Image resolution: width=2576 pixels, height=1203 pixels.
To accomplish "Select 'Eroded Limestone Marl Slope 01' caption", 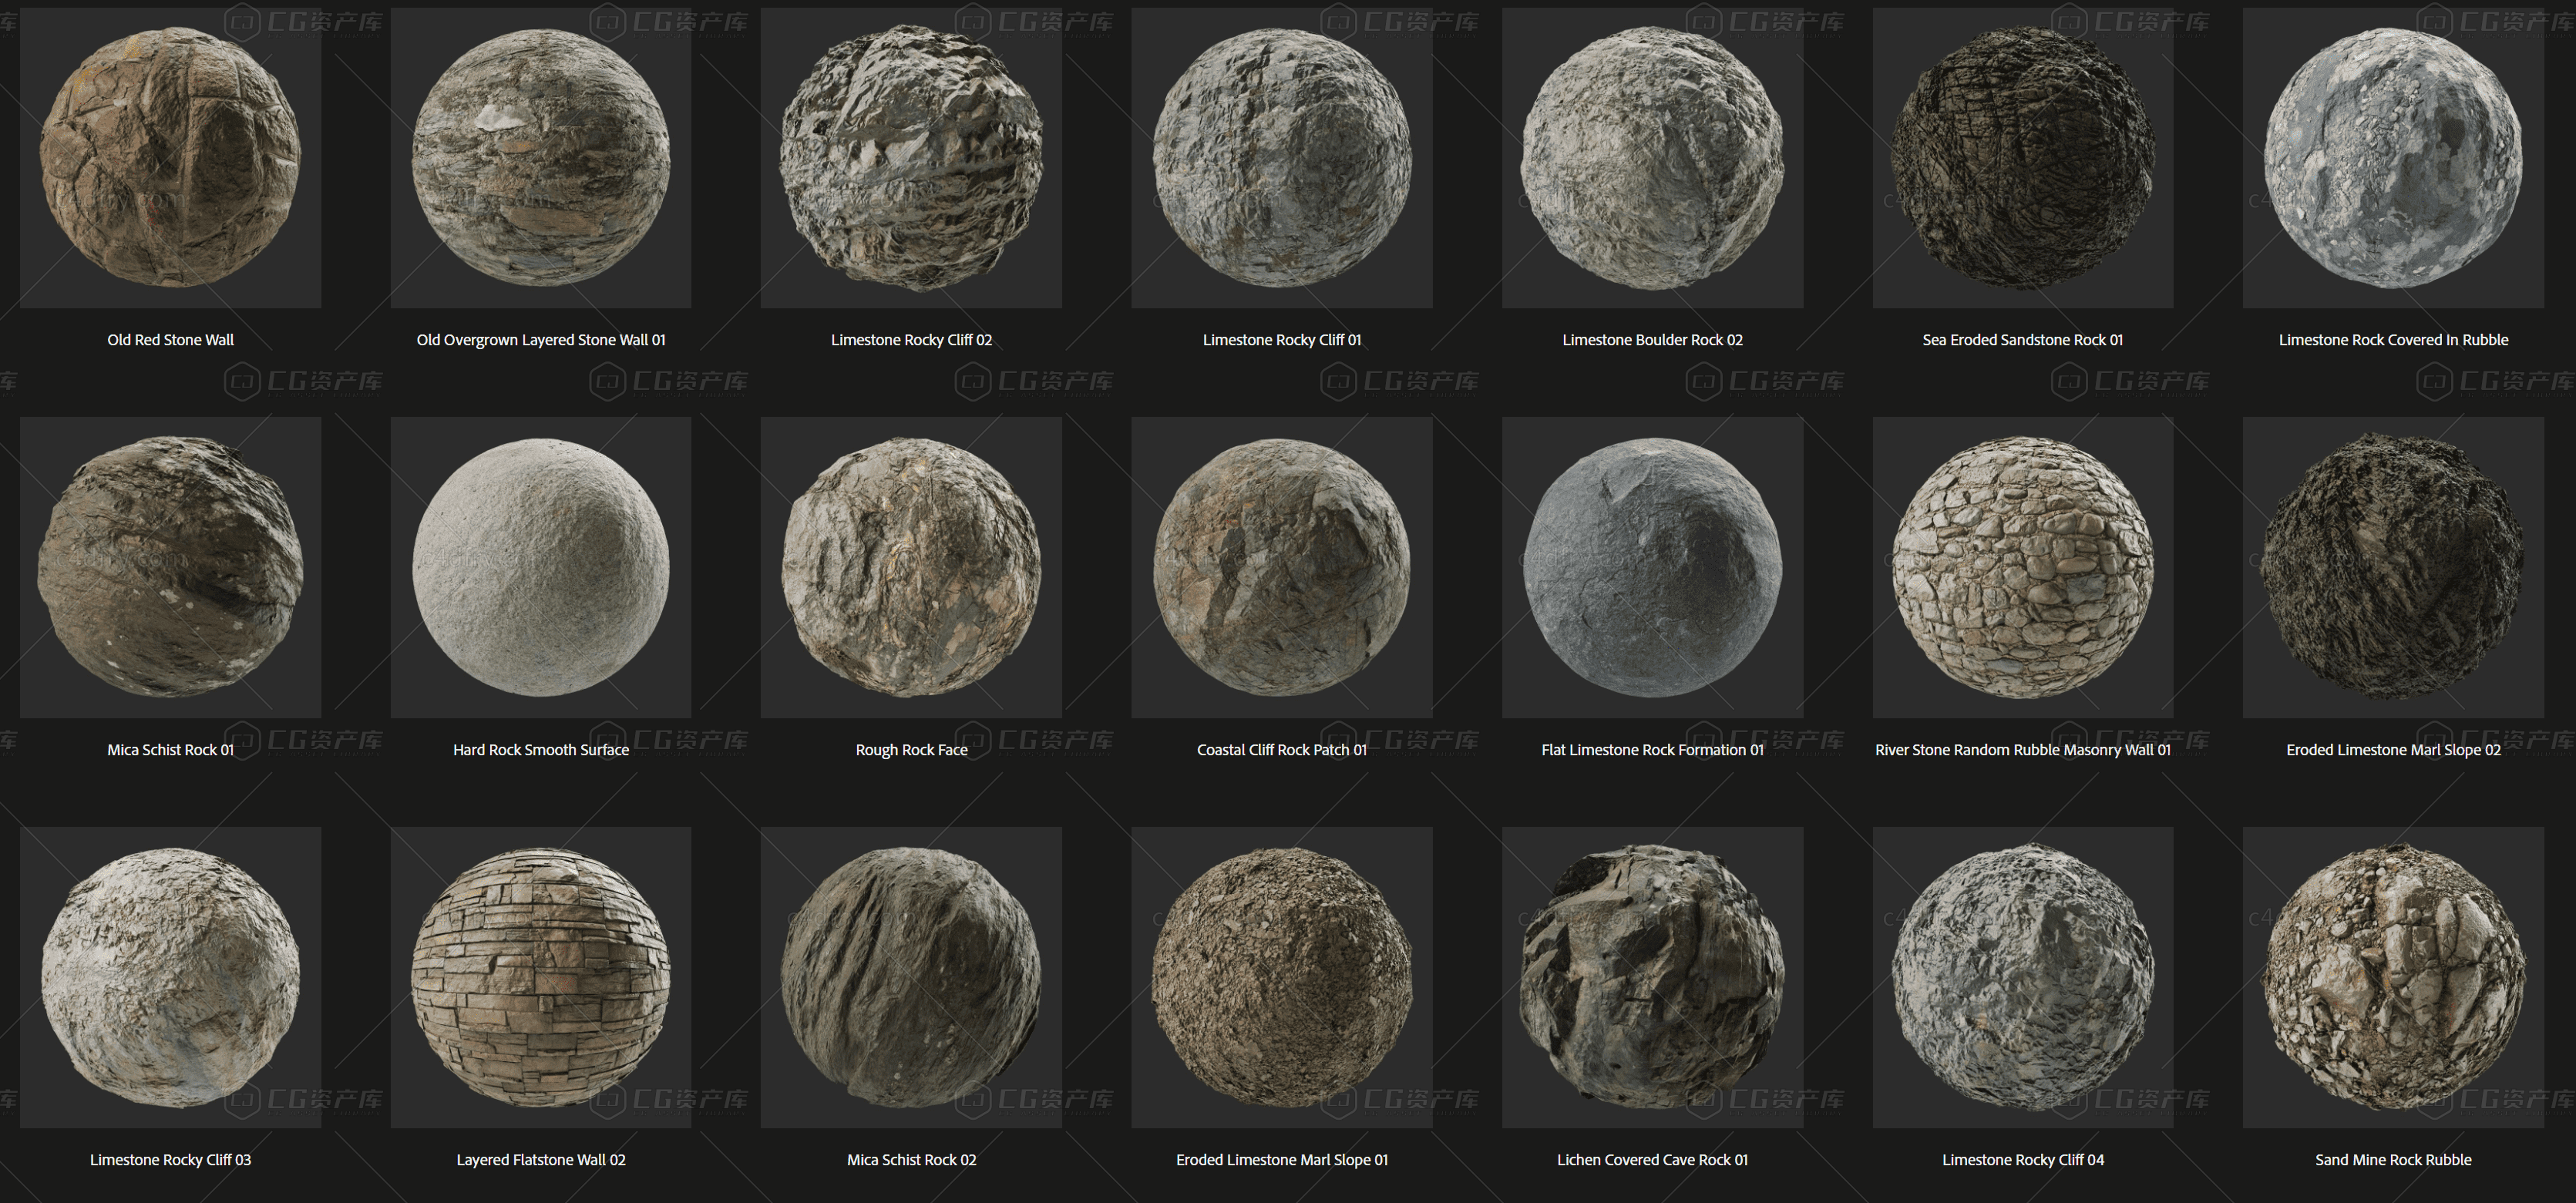I will coord(1282,1160).
